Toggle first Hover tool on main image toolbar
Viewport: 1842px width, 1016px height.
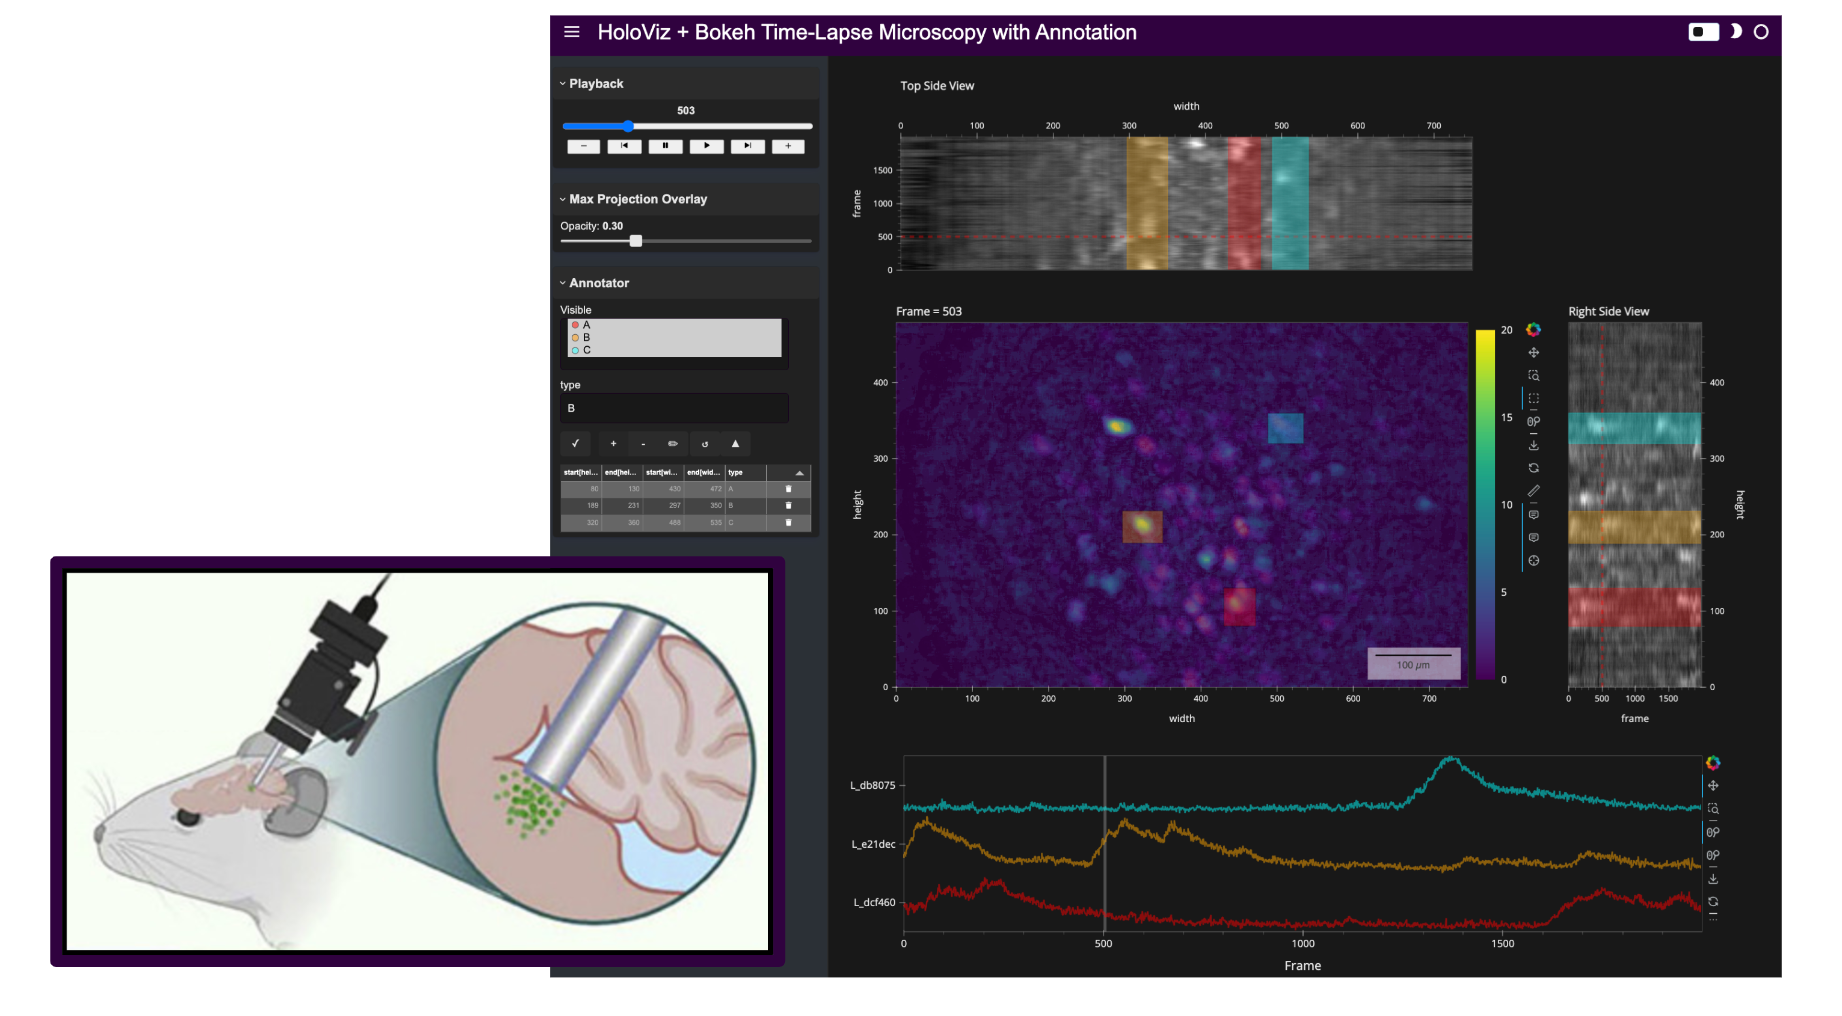(x=1533, y=514)
